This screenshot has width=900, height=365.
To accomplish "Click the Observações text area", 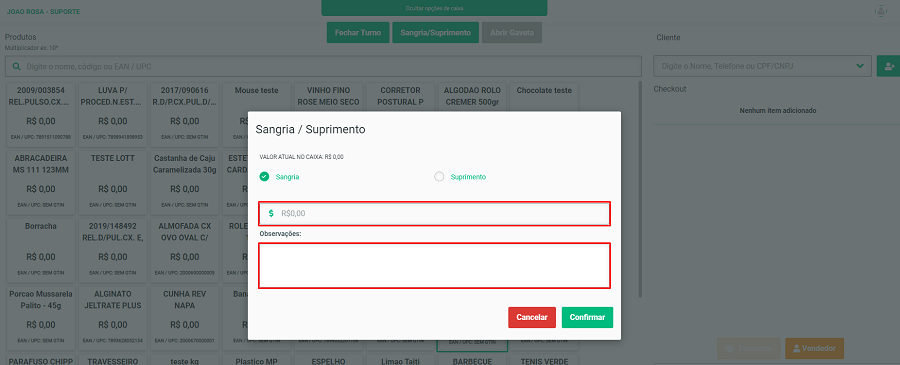I will coord(434,265).
